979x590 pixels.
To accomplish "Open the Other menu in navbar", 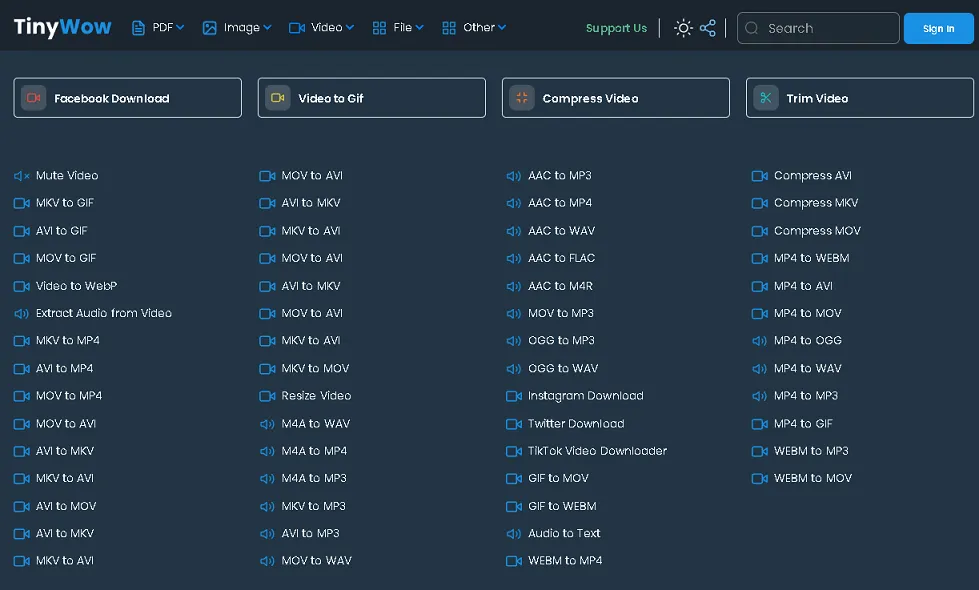I will [474, 28].
